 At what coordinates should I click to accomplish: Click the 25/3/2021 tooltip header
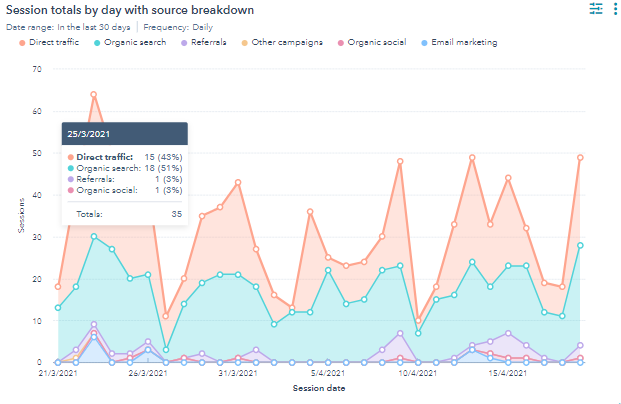(x=124, y=133)
